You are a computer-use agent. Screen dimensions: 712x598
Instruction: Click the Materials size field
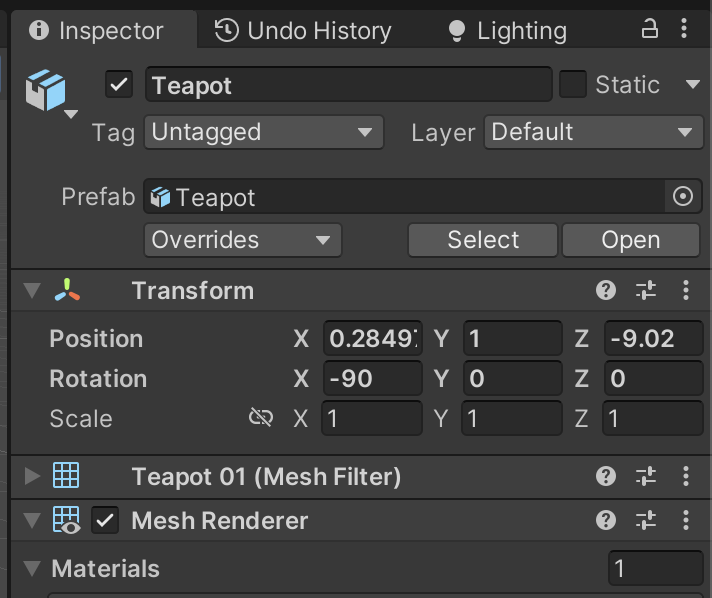coord(656,568)
